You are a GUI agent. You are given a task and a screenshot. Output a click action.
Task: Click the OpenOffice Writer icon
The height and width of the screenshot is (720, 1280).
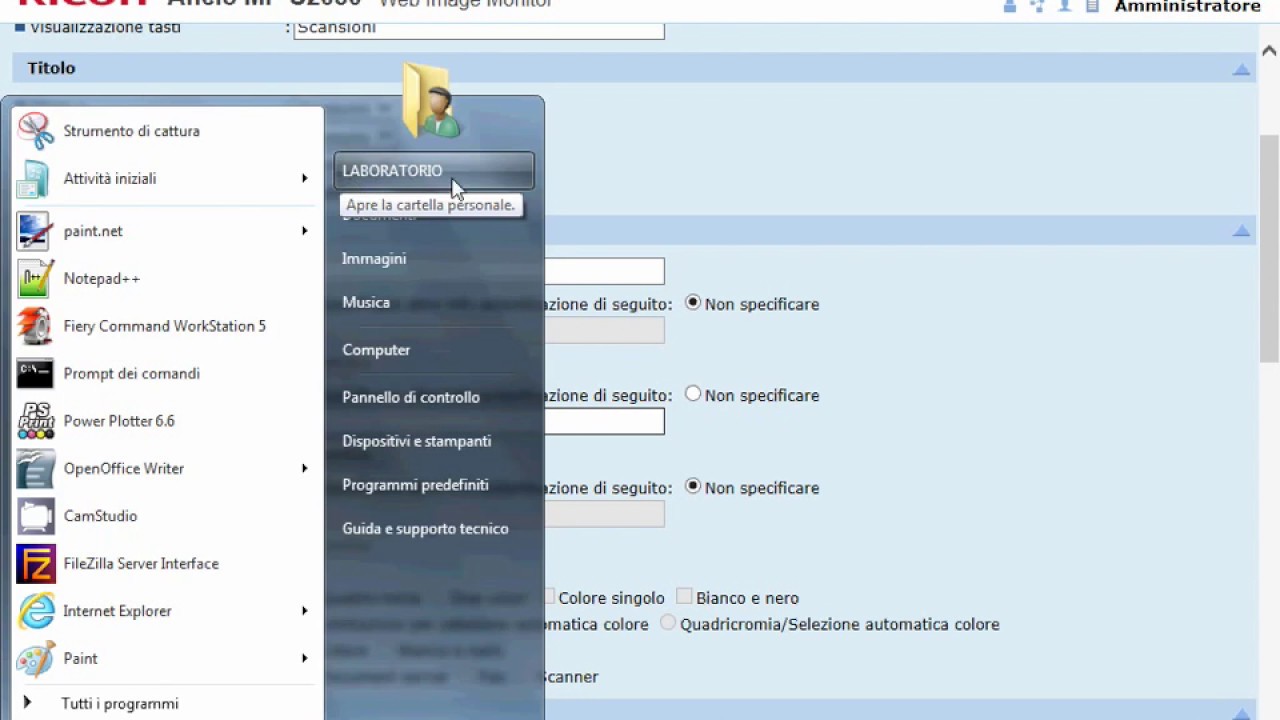(x=35, y=468)
